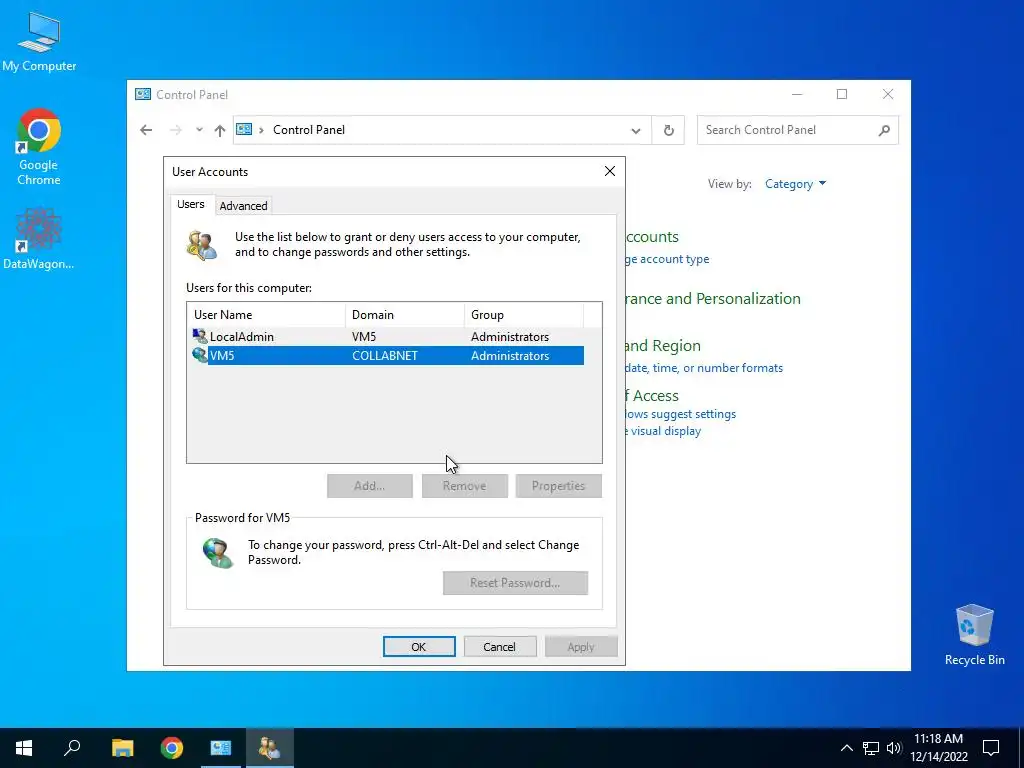Refresh the Control Panel window

669,130
